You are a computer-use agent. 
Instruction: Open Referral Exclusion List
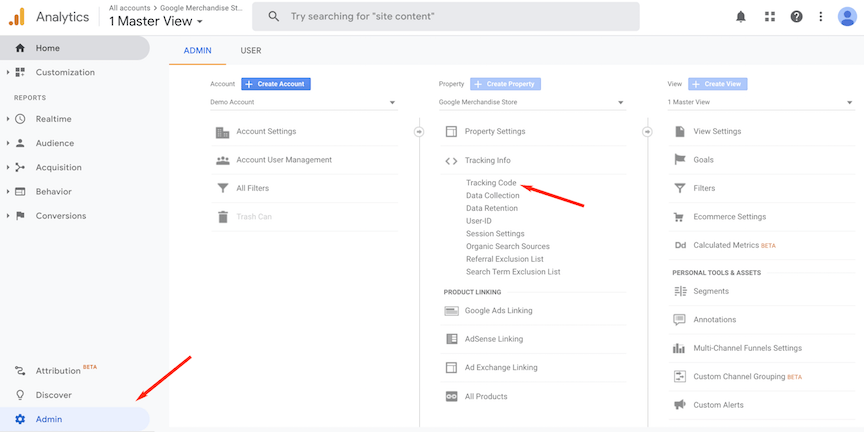click(505, 259)
